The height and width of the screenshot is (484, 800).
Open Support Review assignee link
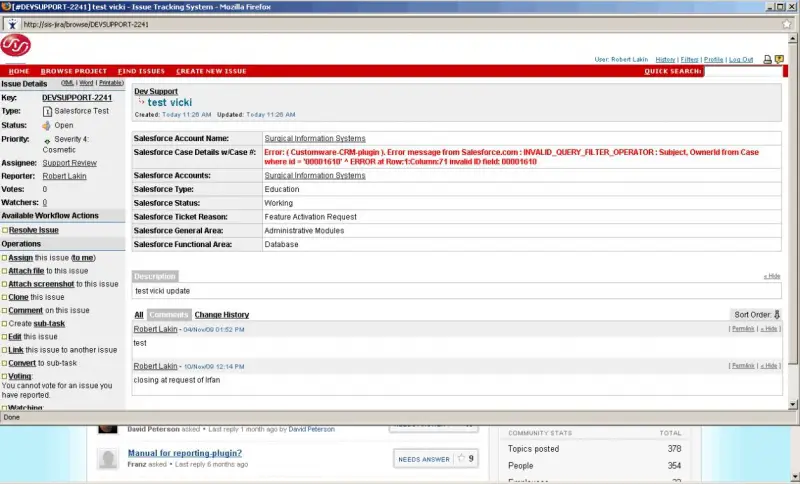(x=69, y=163)
